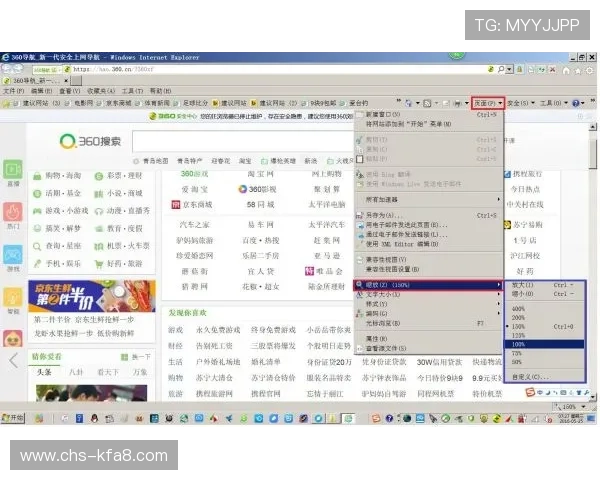The height and width of the screenshot is (480, 600).
Task: Open the 收藏夹(A) menu
Action: point(101,91)
